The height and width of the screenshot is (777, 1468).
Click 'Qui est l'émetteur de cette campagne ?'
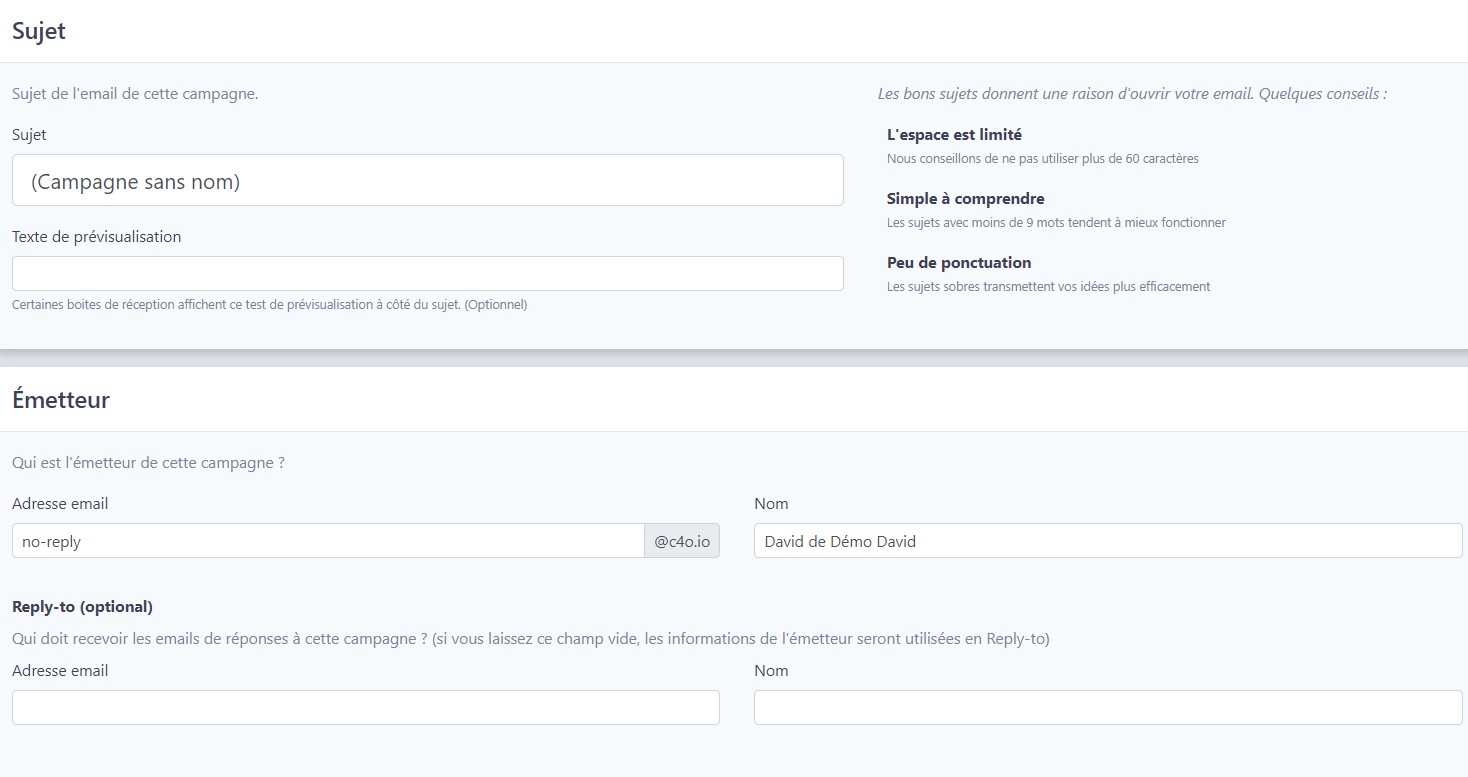148,463
